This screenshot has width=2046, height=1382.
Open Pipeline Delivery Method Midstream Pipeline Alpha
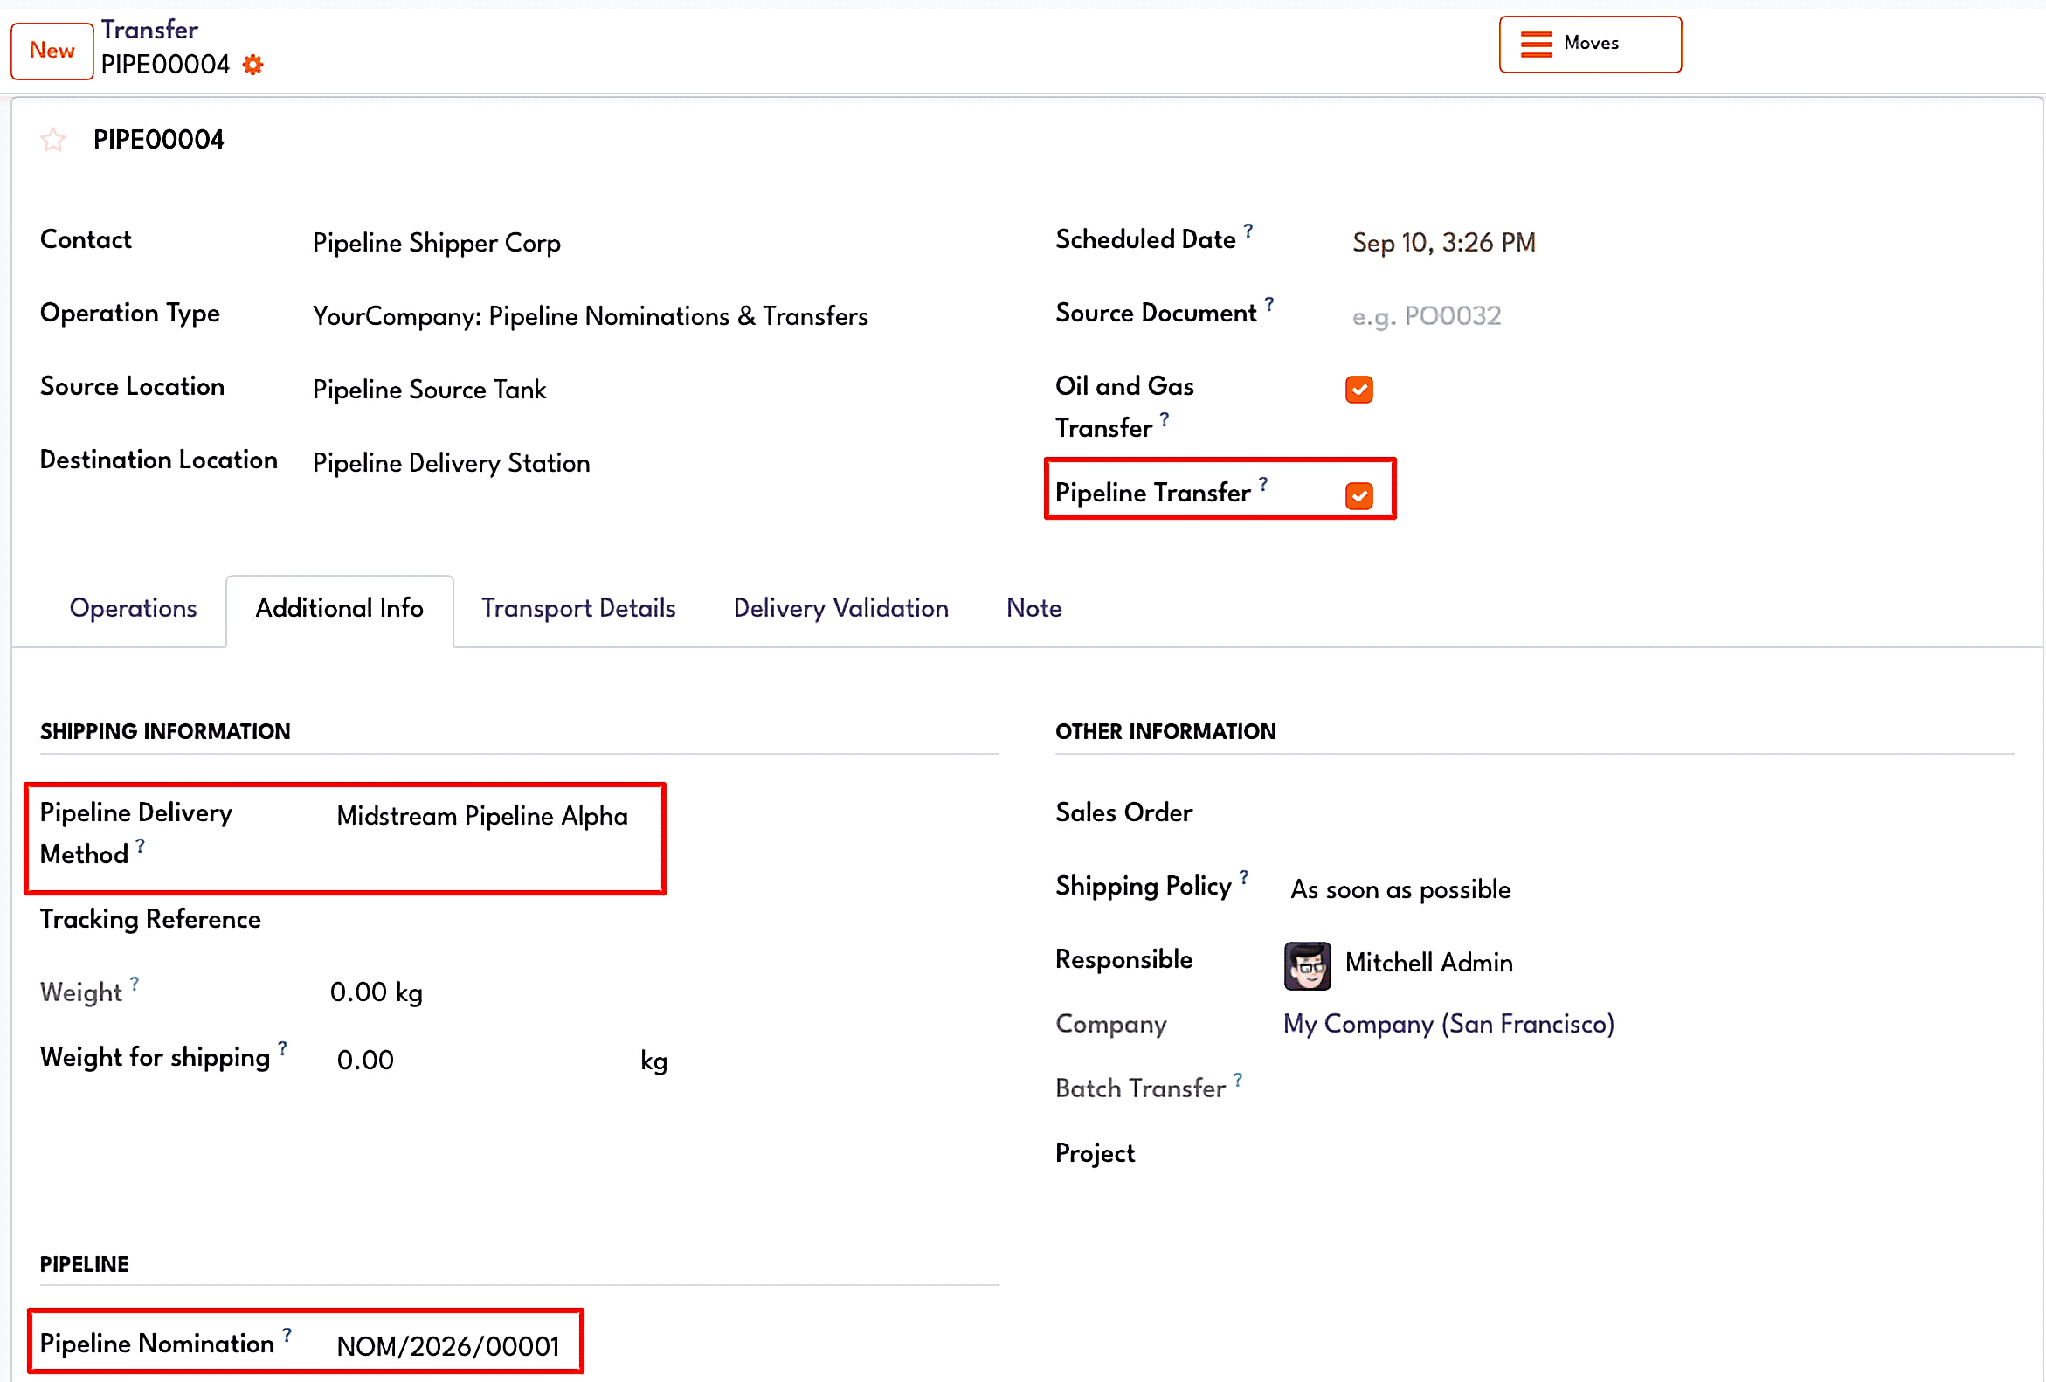point(482,816)
